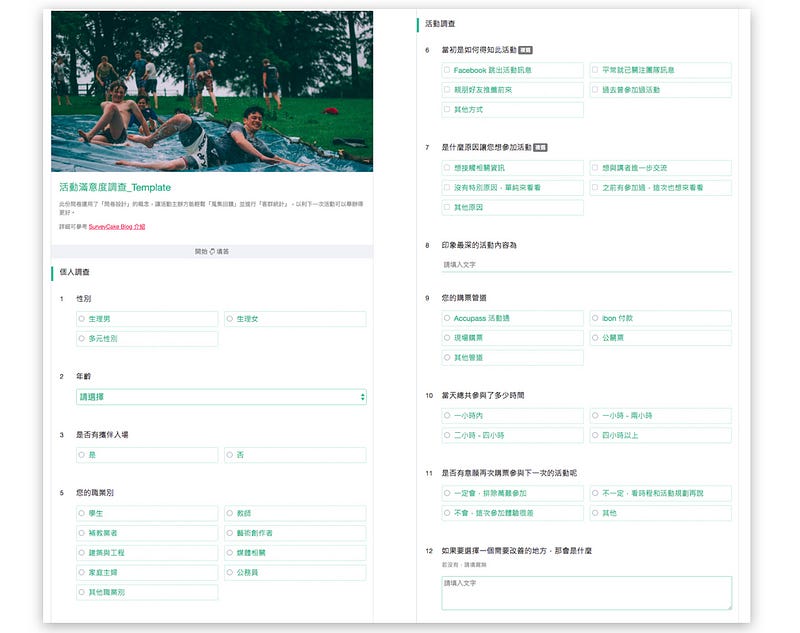Check 之前有參加過，這次也想來看看 option
Screen dimensions: 800x633
tap(660, 188)
